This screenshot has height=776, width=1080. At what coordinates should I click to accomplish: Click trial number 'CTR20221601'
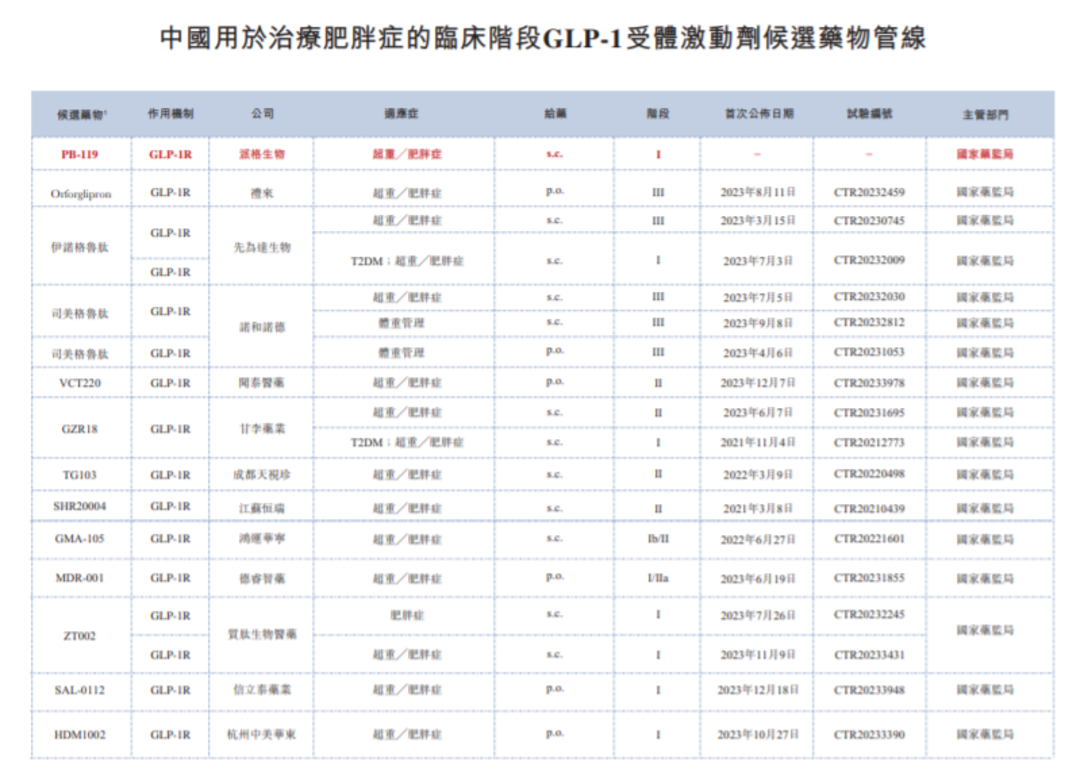pos(869,538)
